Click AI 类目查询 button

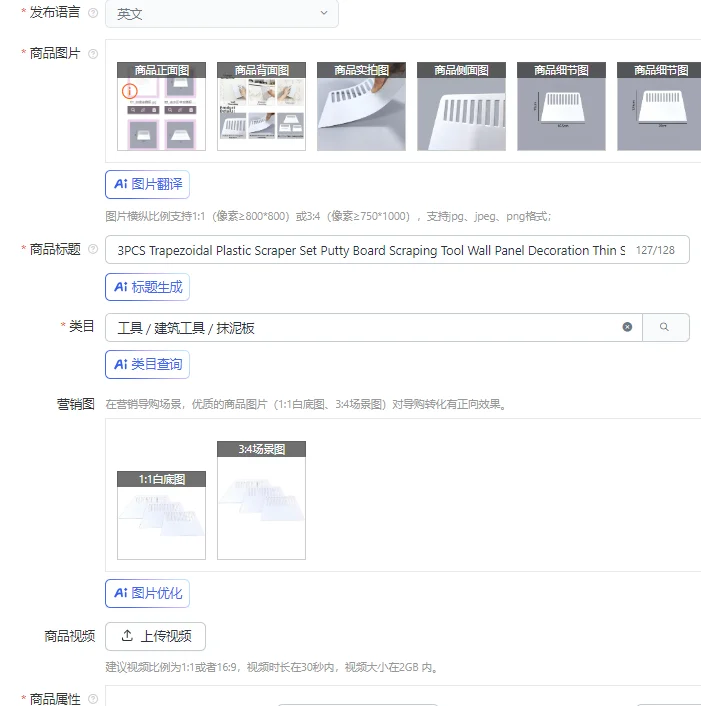[x=147, y=364]
